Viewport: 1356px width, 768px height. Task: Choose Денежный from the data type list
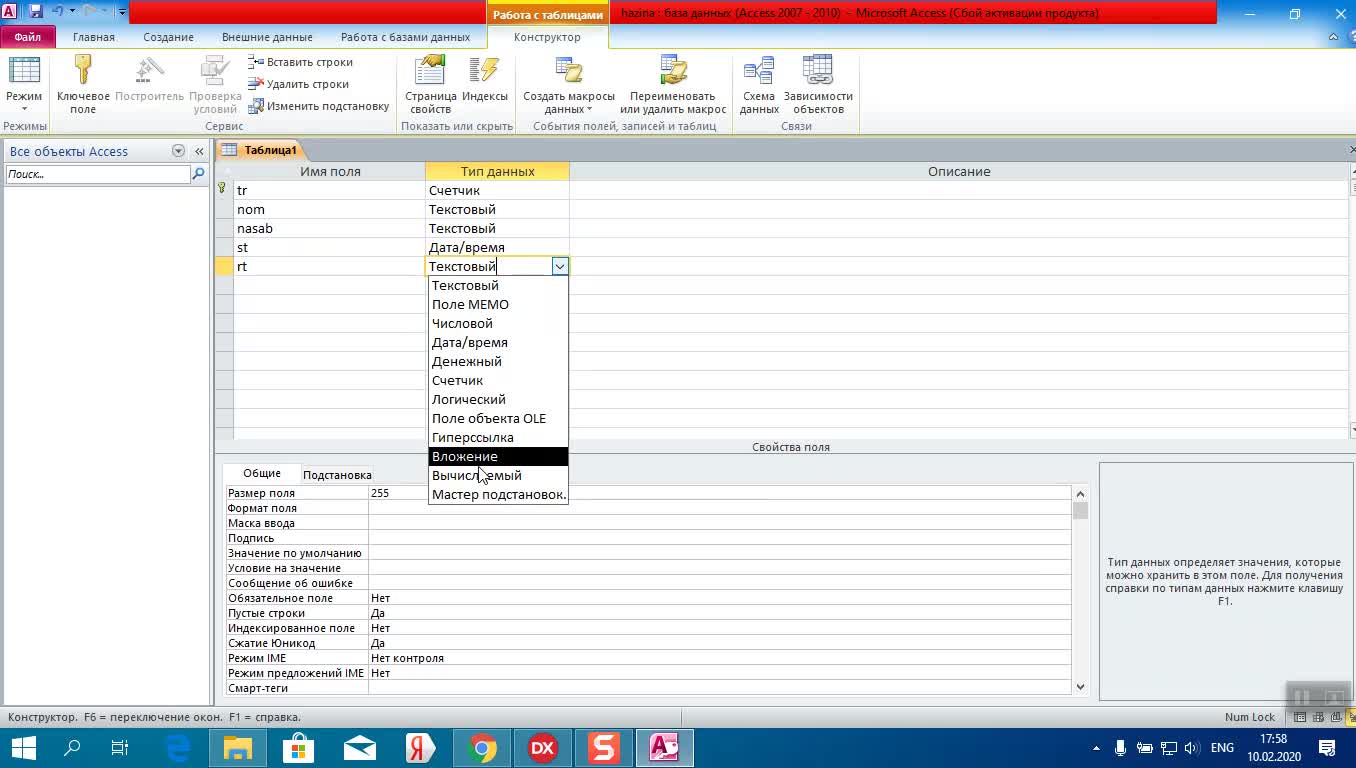(498, 361)
